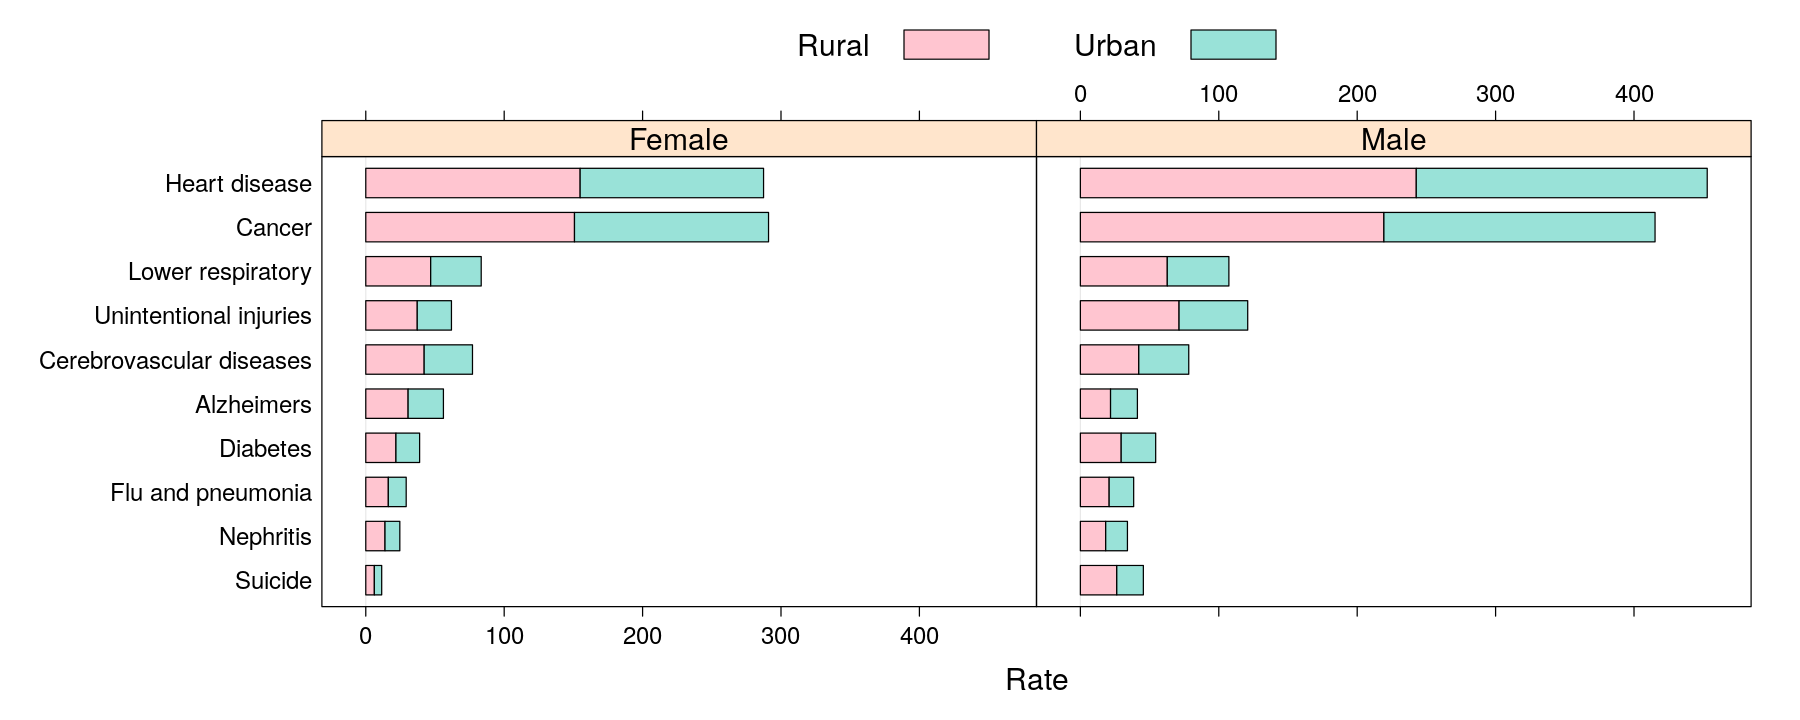Select Rural segment of Male Cancer bar
The height and width of the screenshot is (720, 1800).
click(1231, 227)
